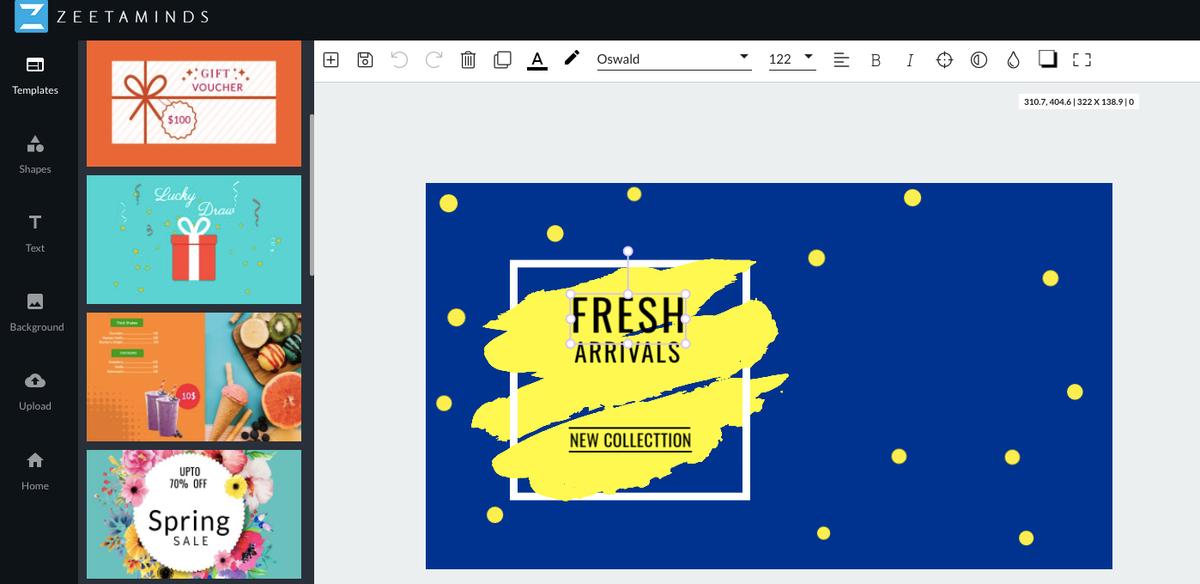Screen dimensions: 1200x584
Task: Expand the font size 122 dropdown
Action: (x=791, y=59)
